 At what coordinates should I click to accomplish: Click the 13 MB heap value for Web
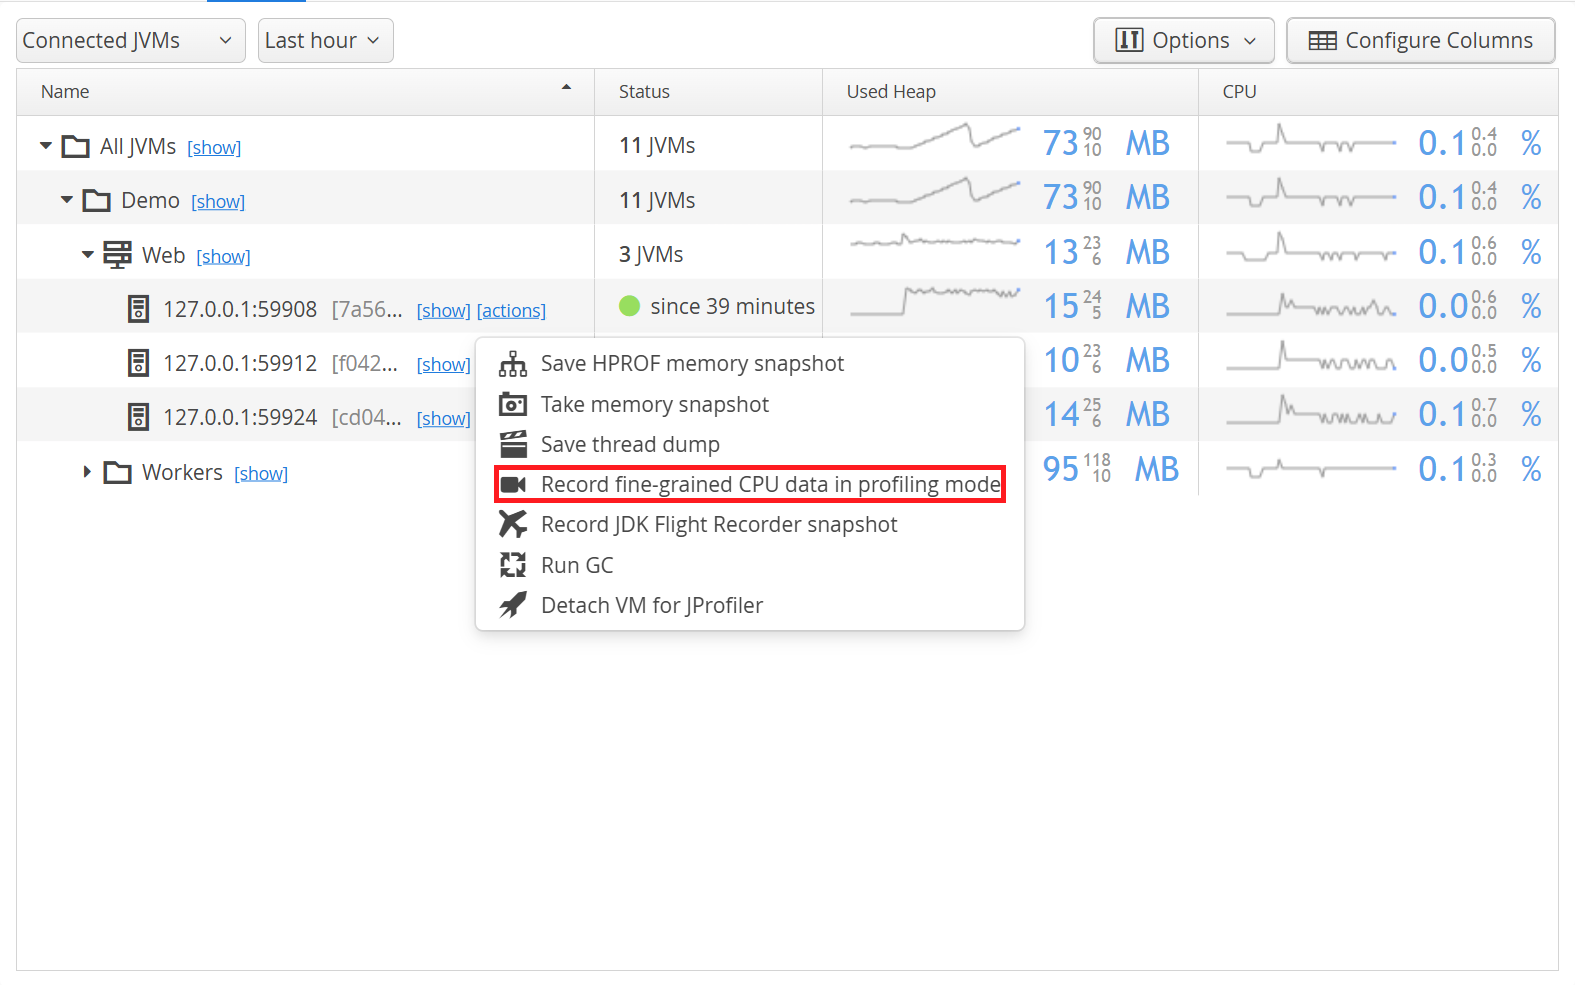(x=1106, y=252)
